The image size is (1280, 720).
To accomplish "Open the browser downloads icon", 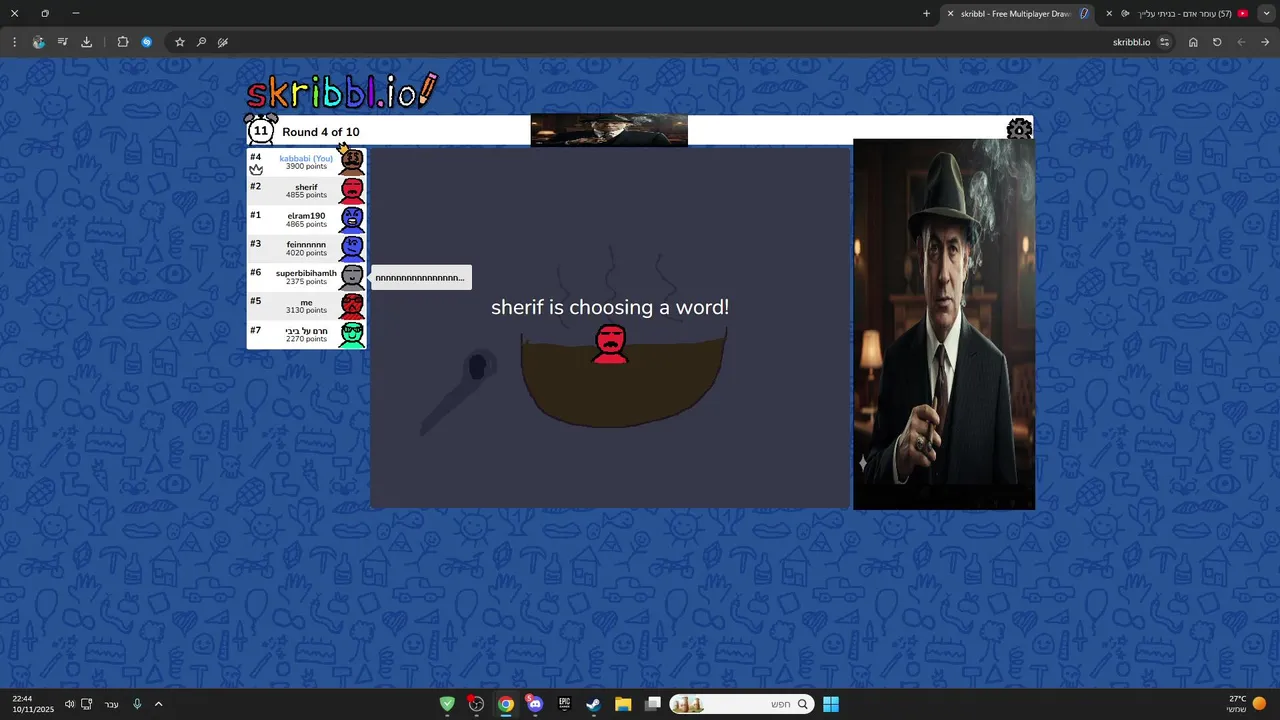I will (x=86, y=42).
